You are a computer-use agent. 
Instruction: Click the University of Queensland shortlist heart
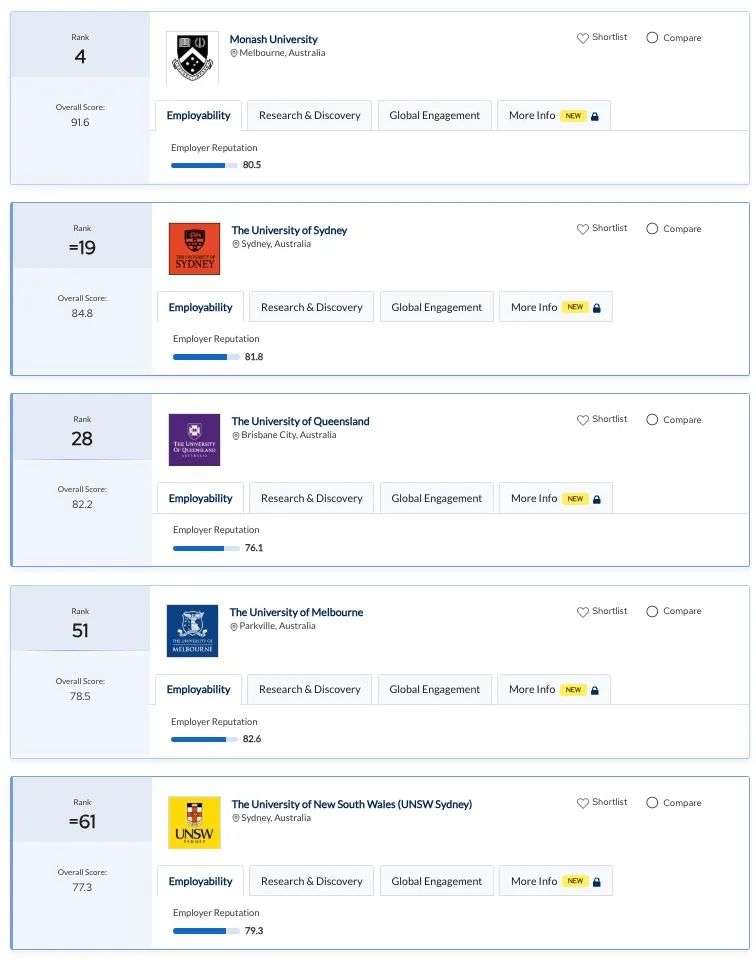point(582,420)
